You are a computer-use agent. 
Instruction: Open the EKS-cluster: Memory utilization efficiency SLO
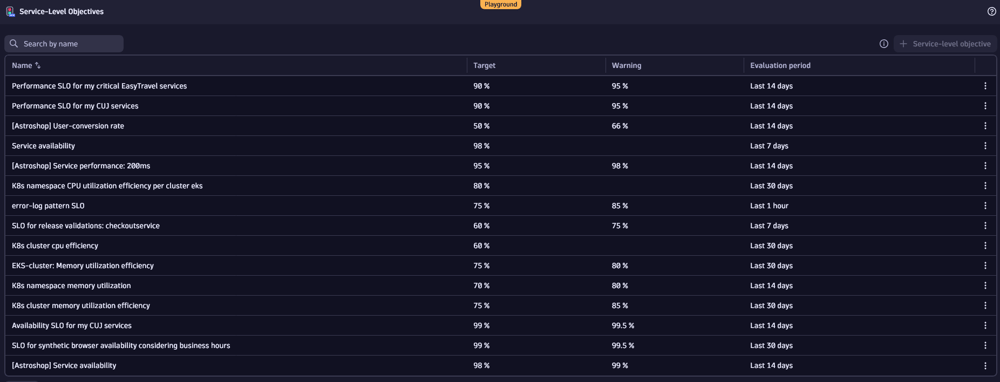[x=83, y=266]
